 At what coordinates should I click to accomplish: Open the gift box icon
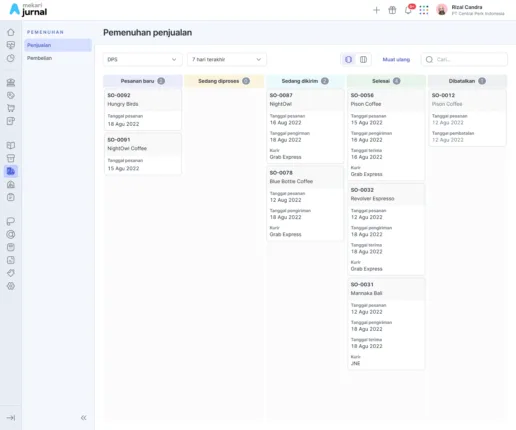pyautogui.click(x=392, y=10)
